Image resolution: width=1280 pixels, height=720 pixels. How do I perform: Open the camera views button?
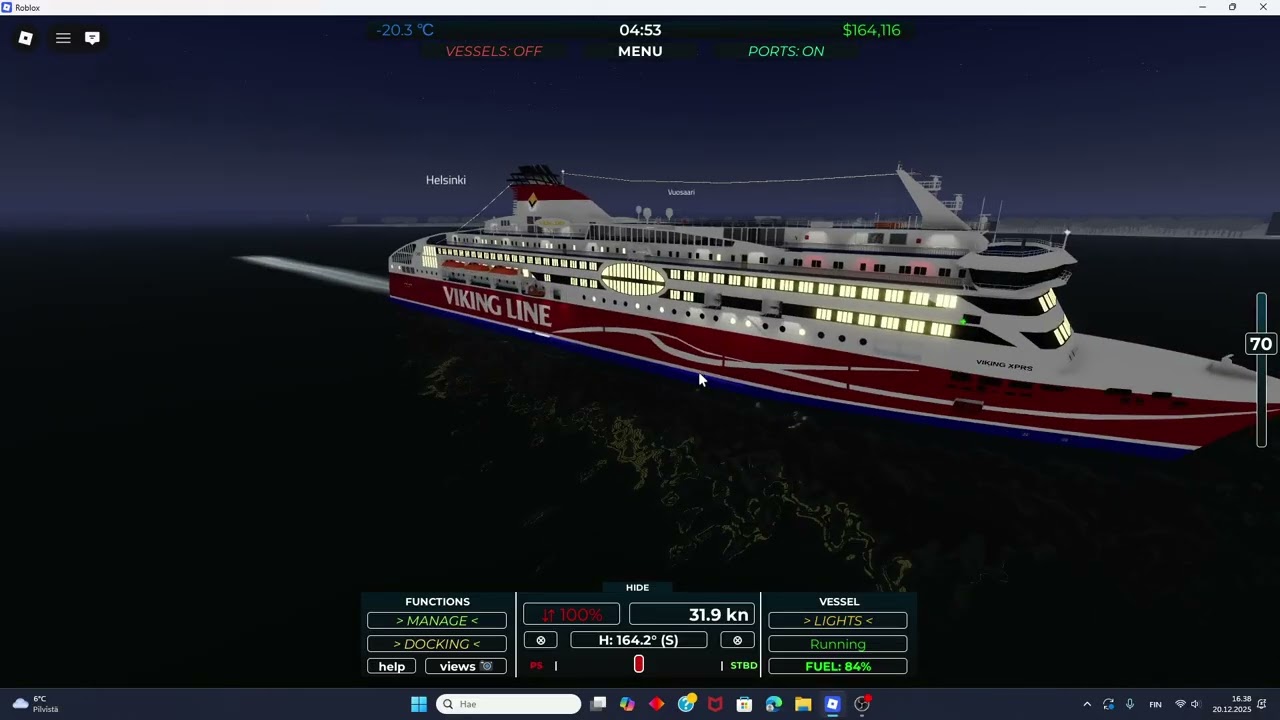coord(466,666)
